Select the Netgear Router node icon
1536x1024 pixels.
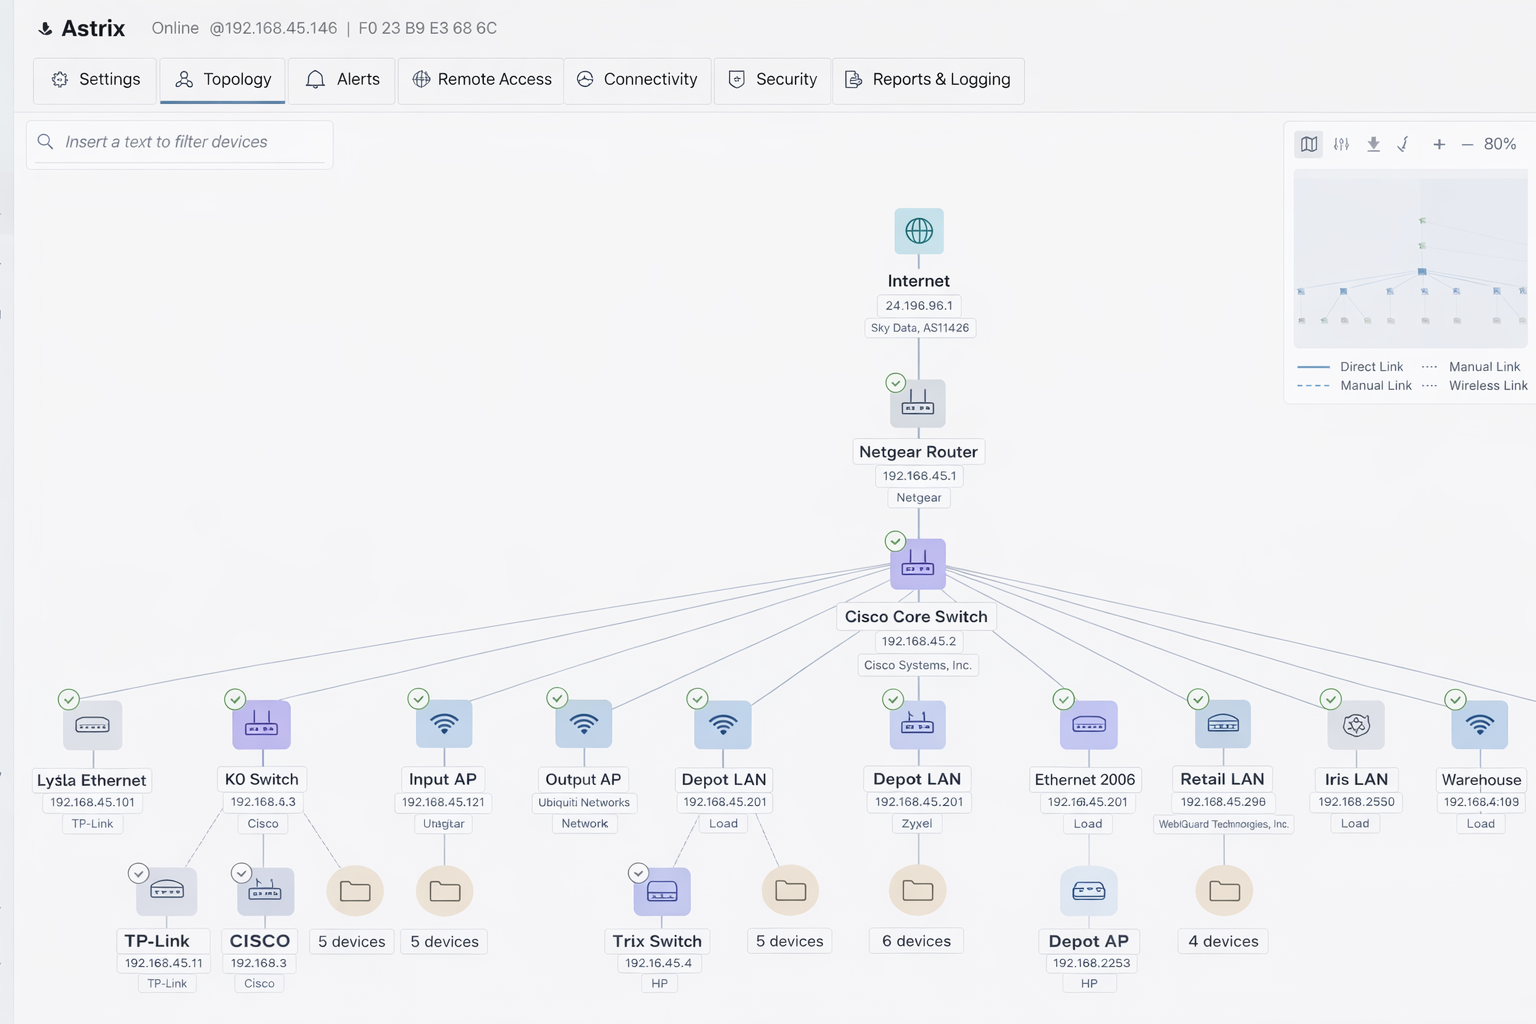click(x=917, y=404)
